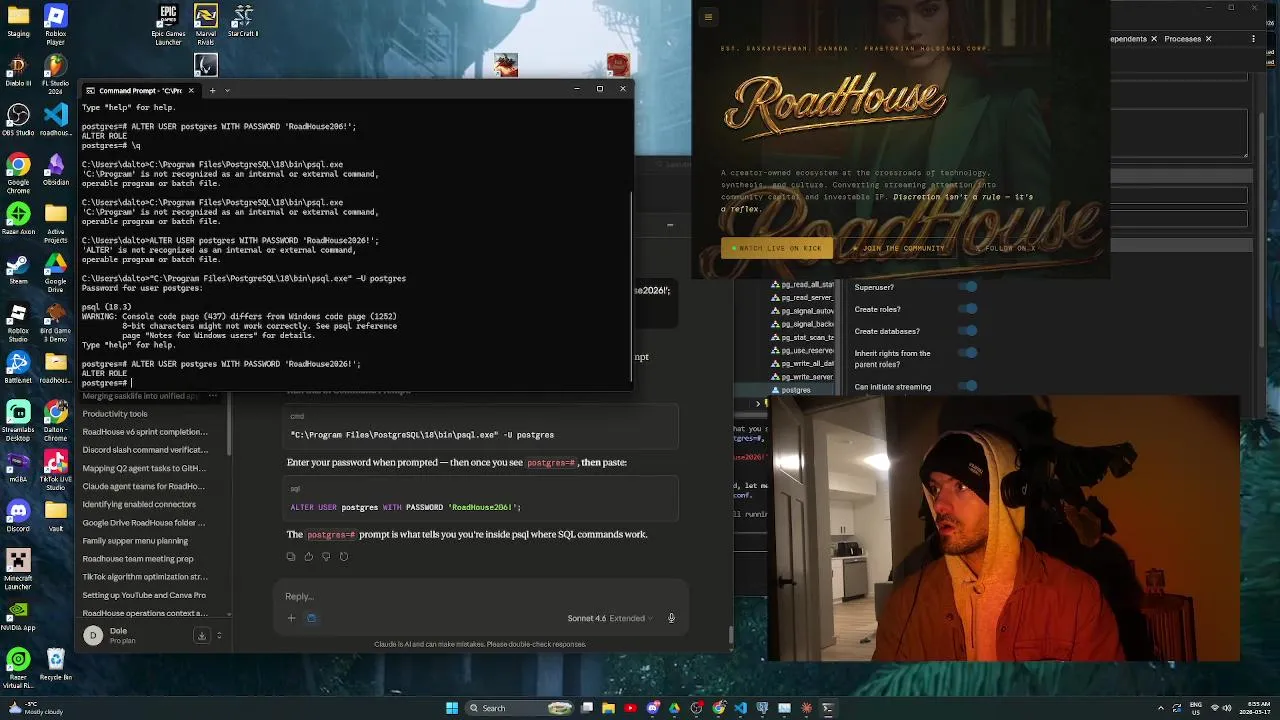Select the pg_signal_backend role tree item
This screenshot has width=1280, height=720.
(802, 324)
